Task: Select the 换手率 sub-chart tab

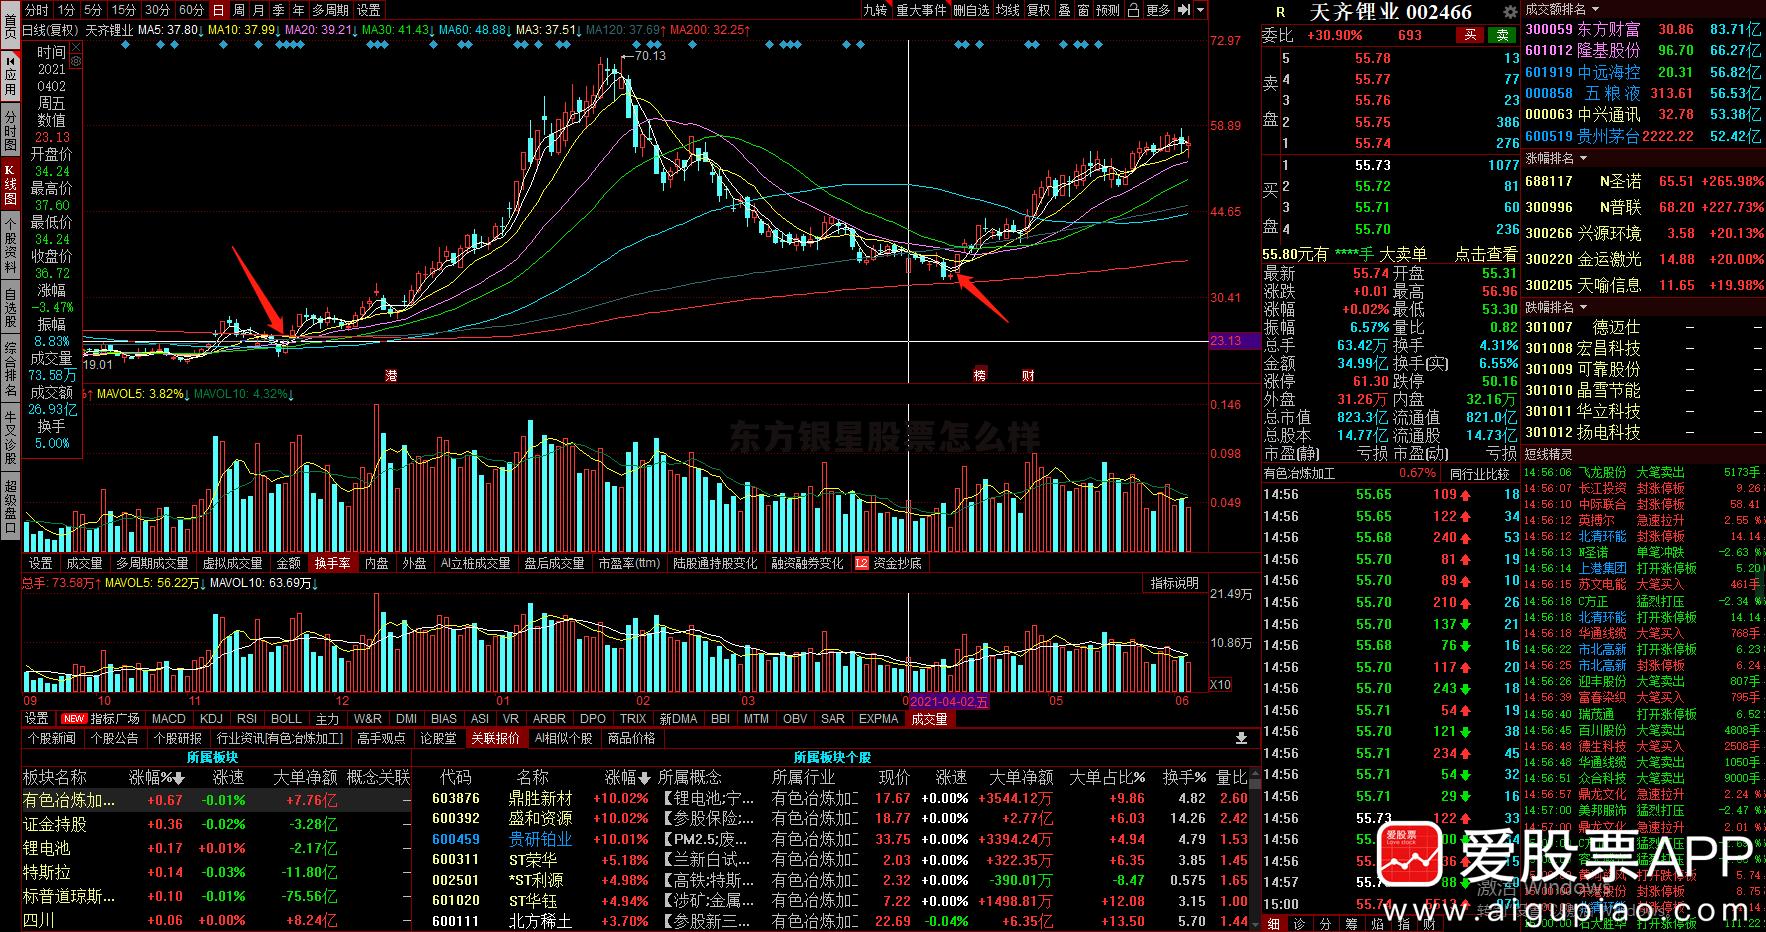Action: [x=332, y=563]
